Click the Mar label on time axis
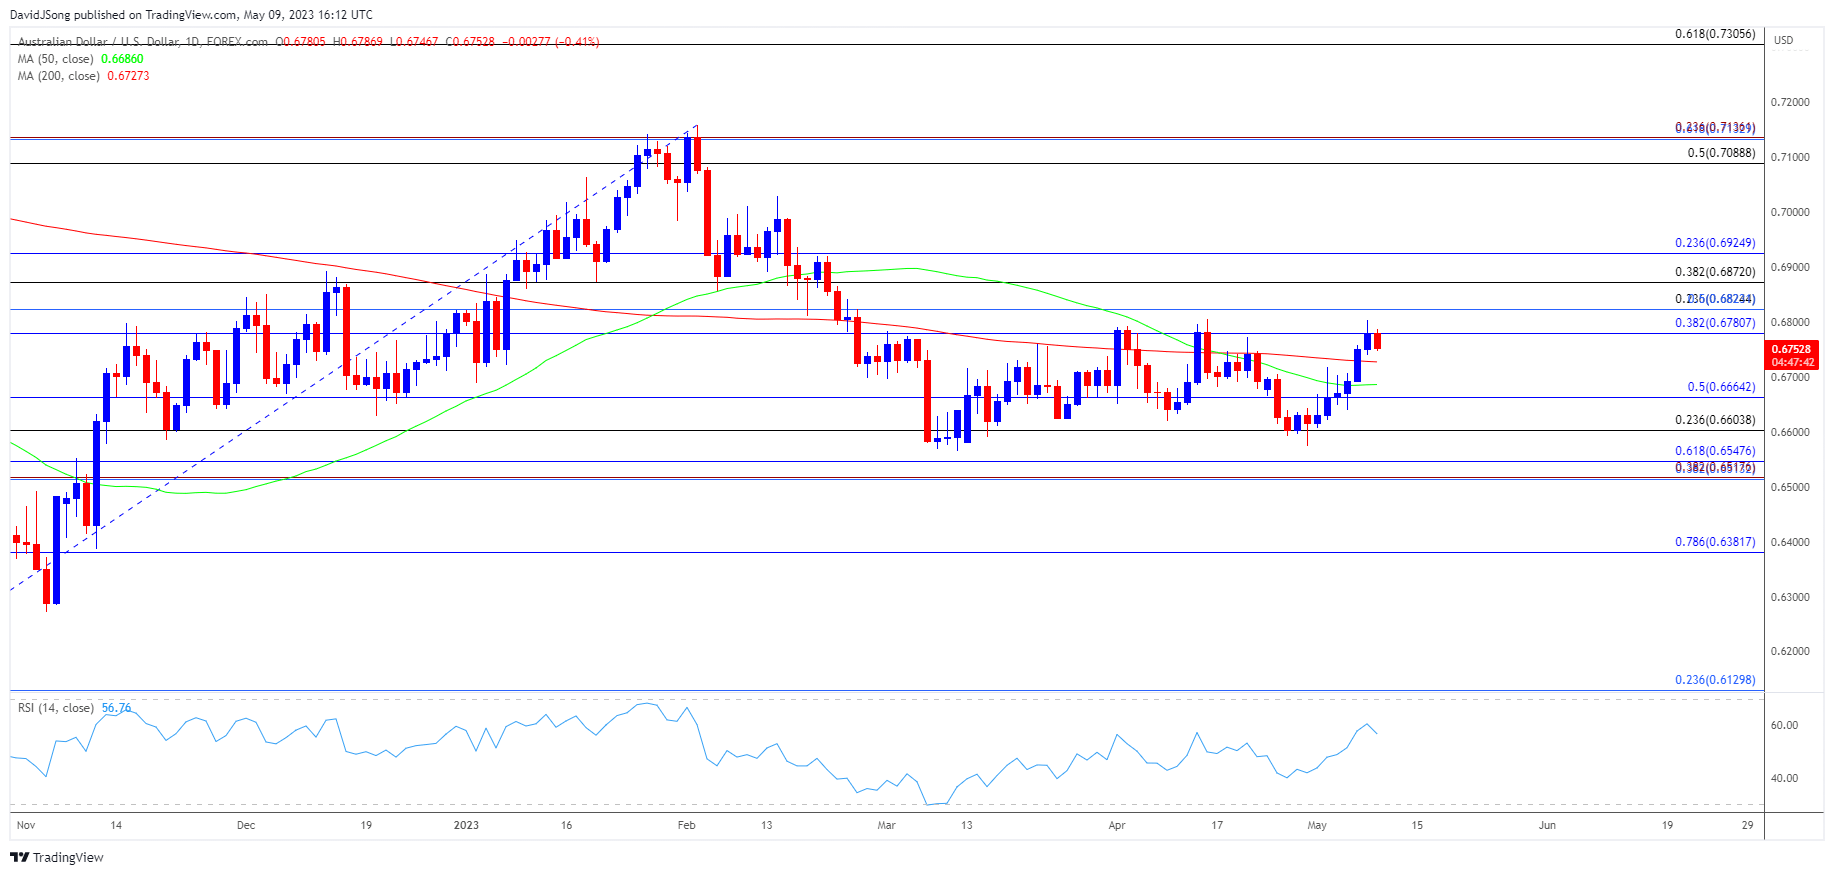 click(x=886, y=825)
